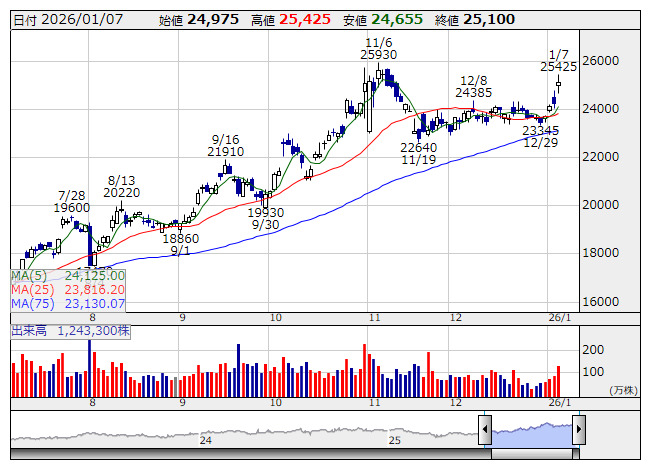Click the 9/16 21910 peak label
This screenshot has height=470, width=653.
(x=225, y=146)
